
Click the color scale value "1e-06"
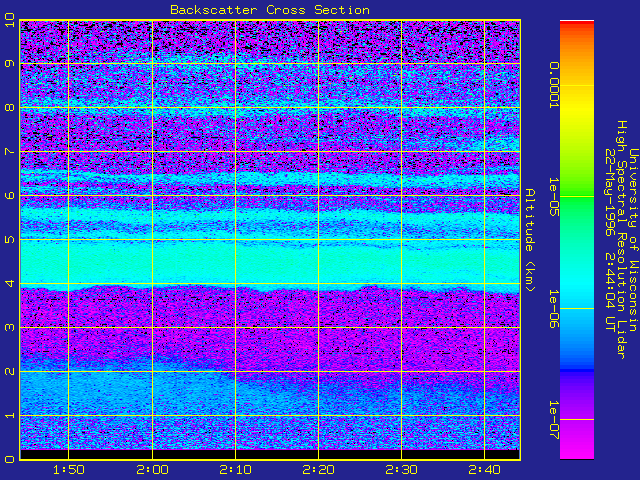point(553,309)
